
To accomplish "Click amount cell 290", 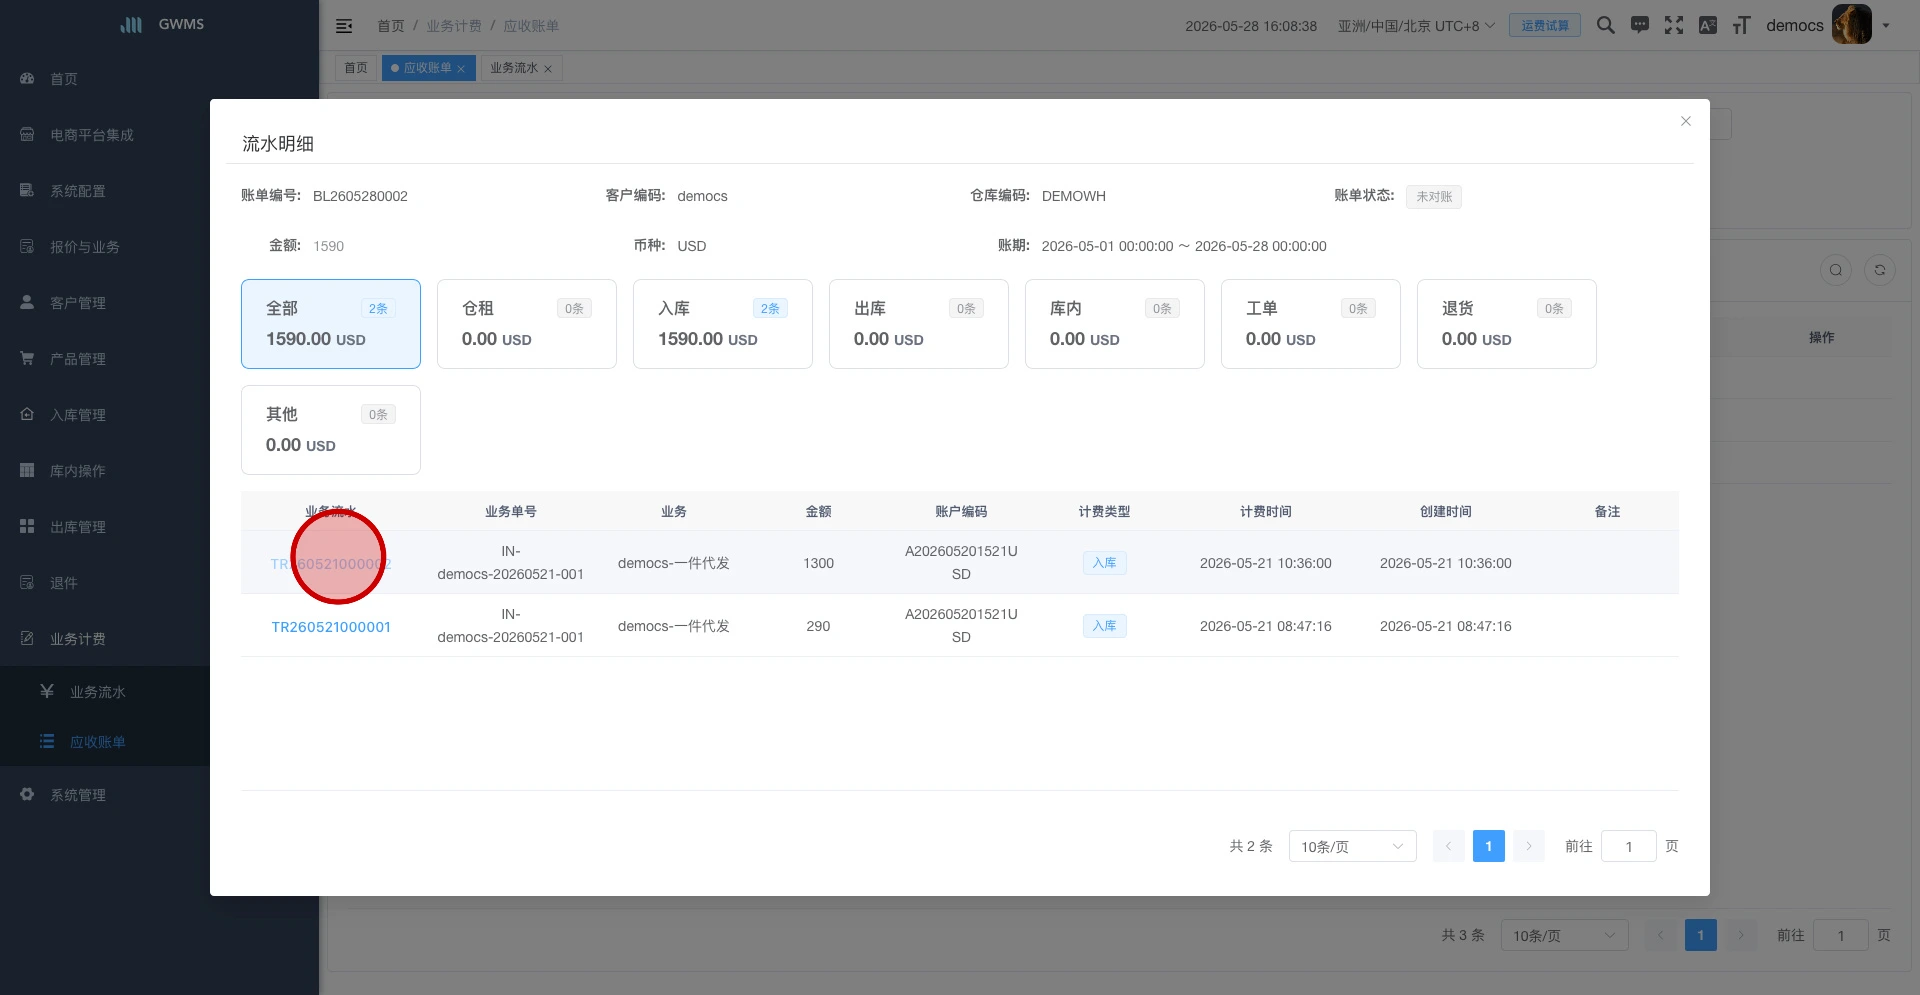I will [x=818, y=626].
